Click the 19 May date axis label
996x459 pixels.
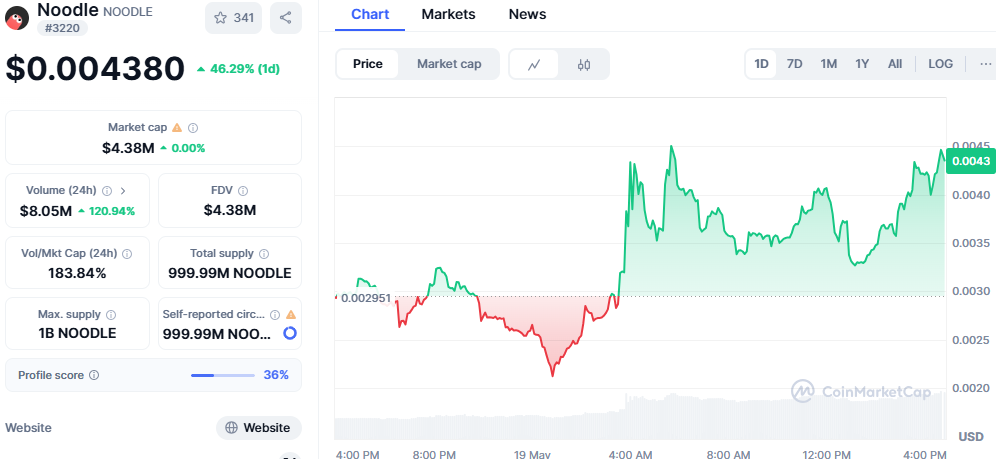point(534,455)
